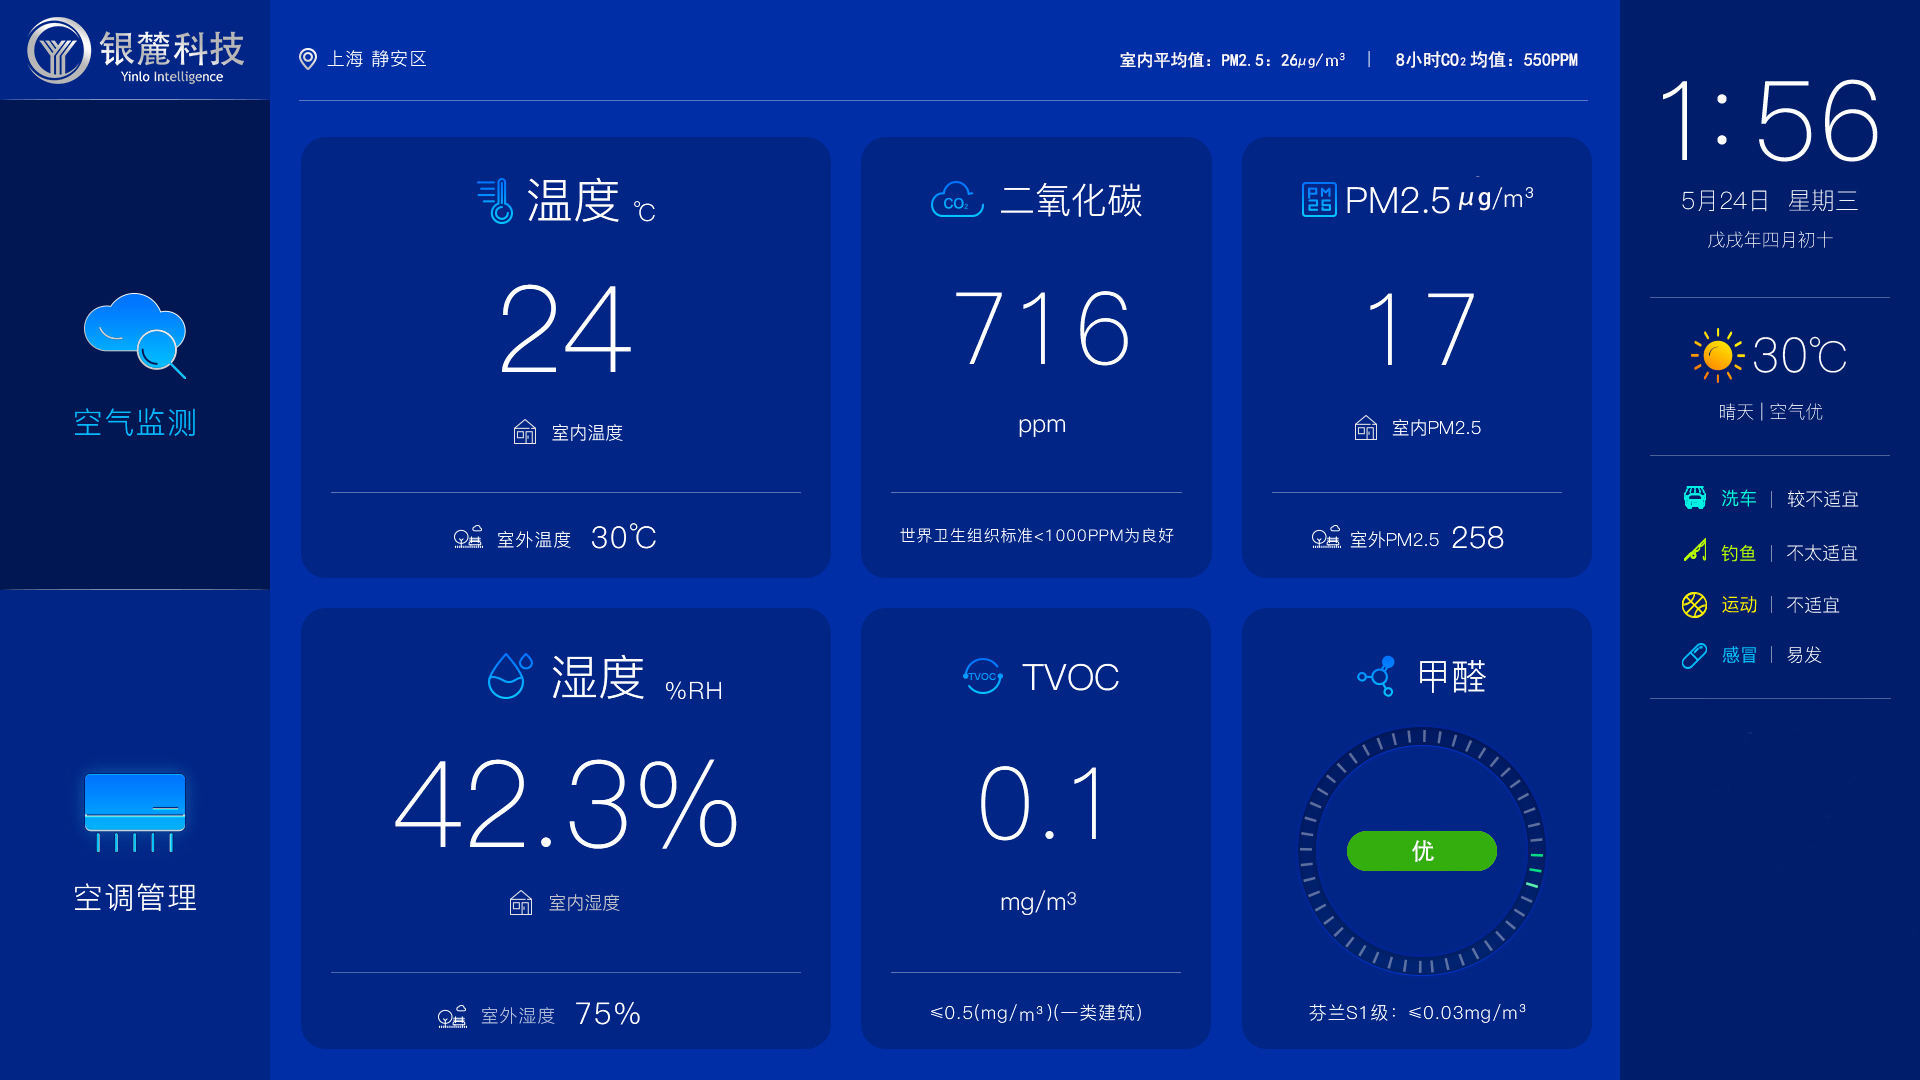Click the WHO standard <1000PPM note
The height and width of the screenshot is (1080, 1920).
coord(1037,536)
